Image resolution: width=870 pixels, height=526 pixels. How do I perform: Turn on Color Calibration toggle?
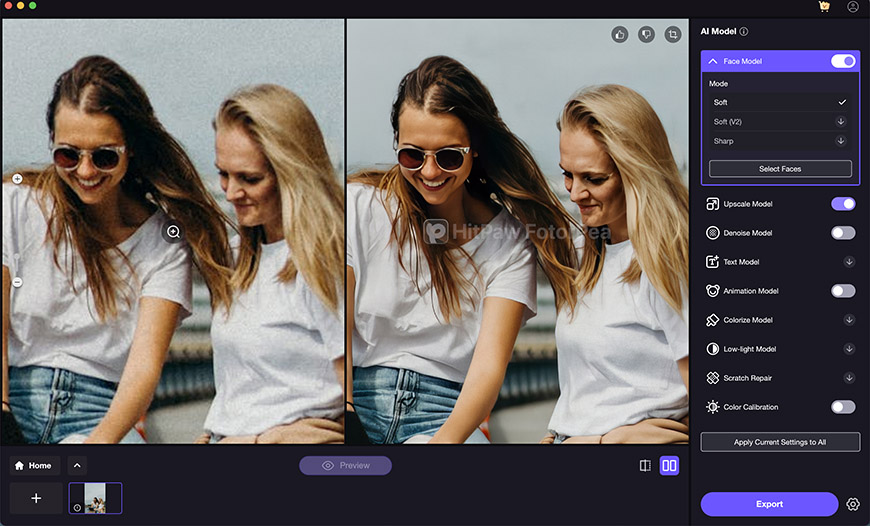tap(843, 407)
